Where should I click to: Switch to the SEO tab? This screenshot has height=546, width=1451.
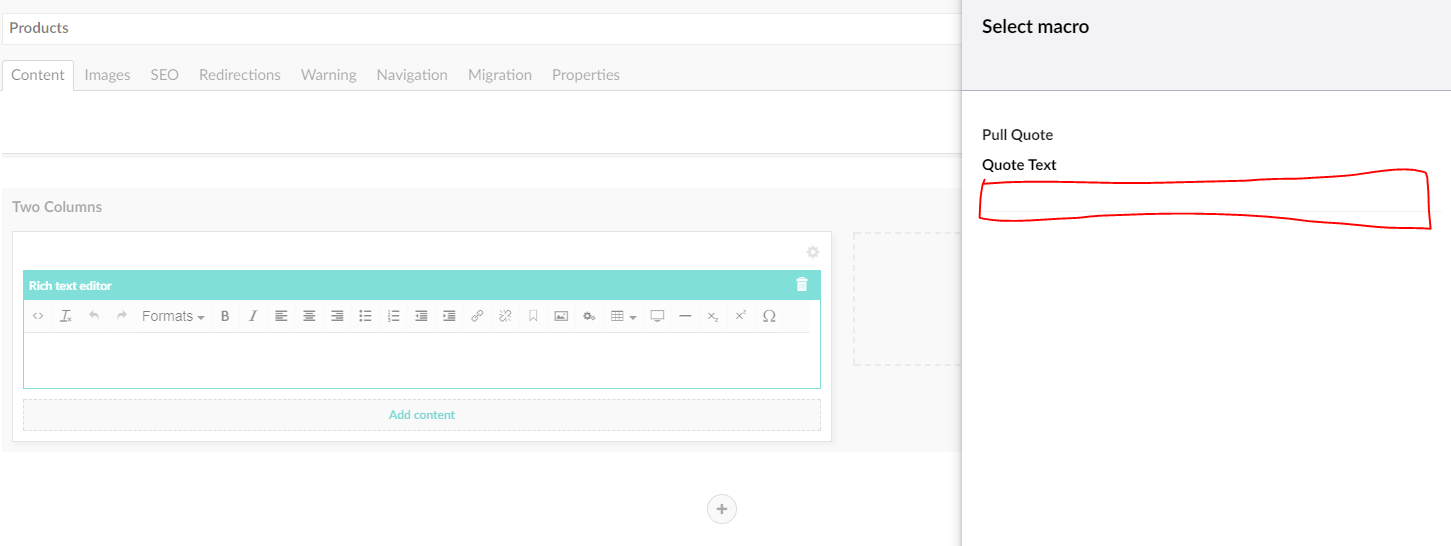[164, 75]
